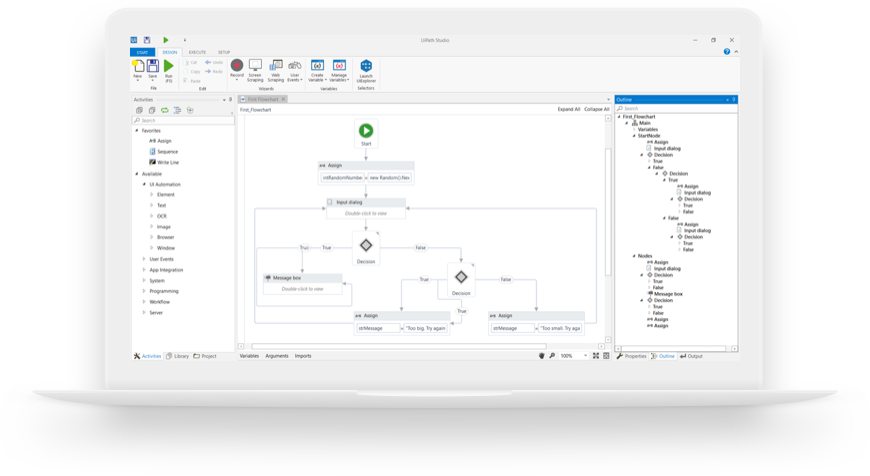This screenshot has height=476, width=870.
Task: Collapse the UI Automation tree node
Action: [x=144, y=184]
